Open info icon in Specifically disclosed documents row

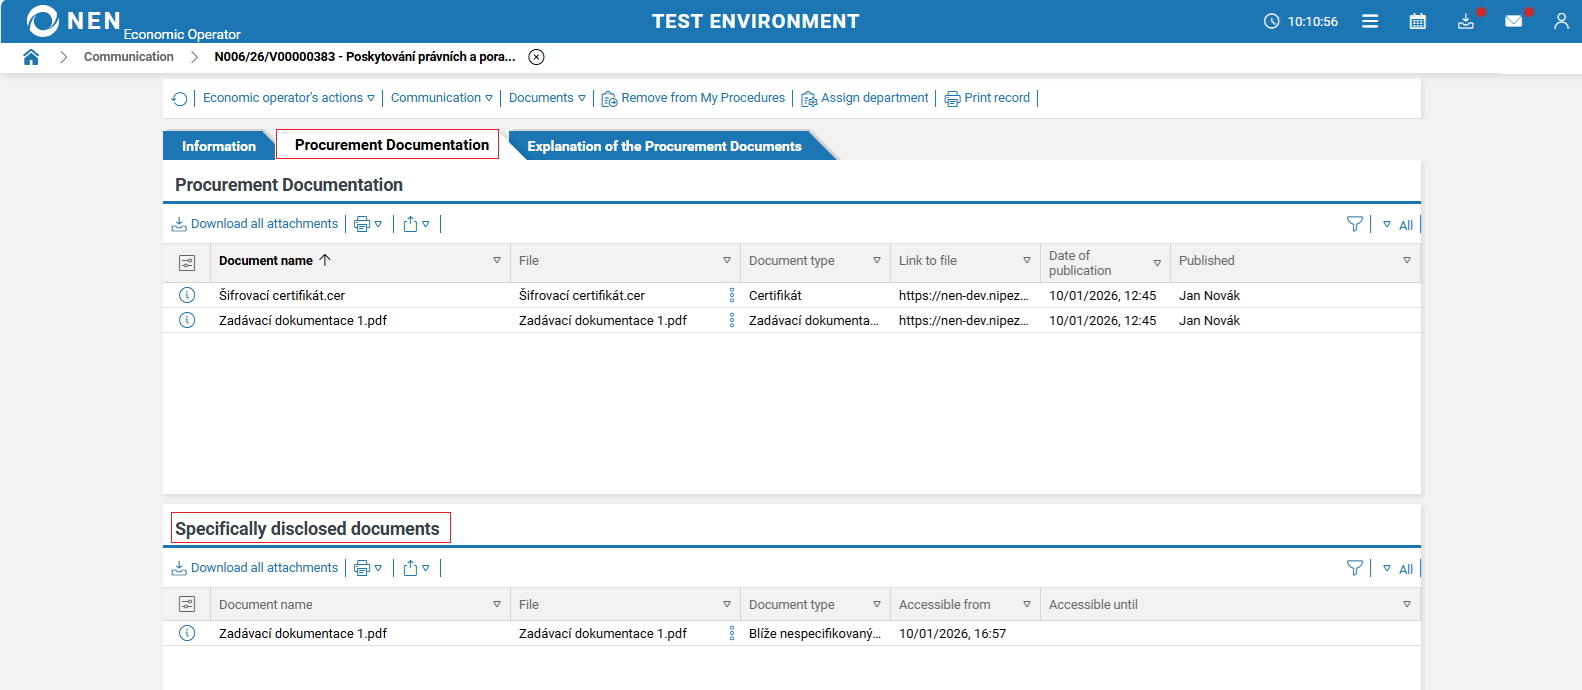pos(187,633)
